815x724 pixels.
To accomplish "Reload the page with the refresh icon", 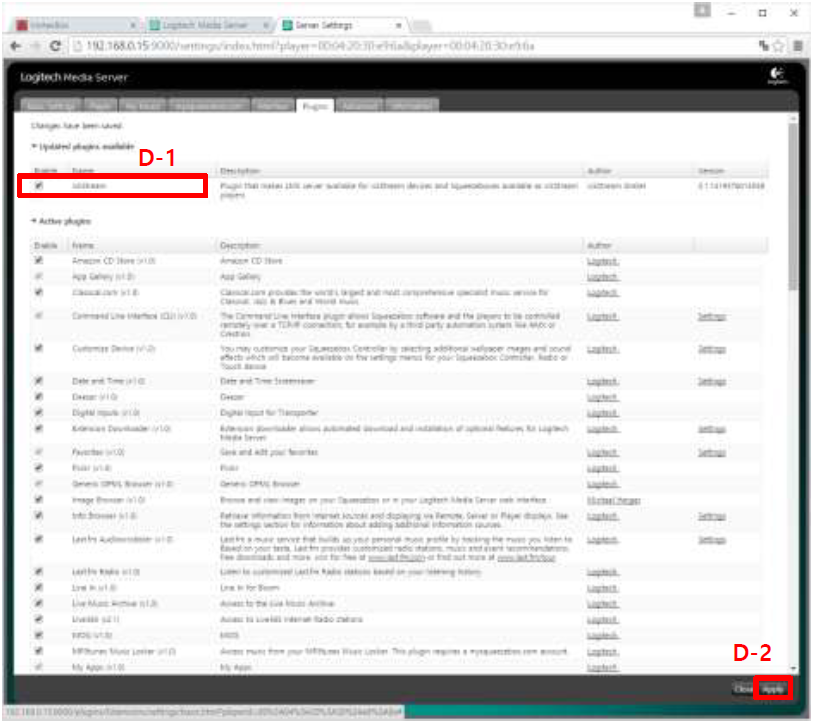I will 56,46.
